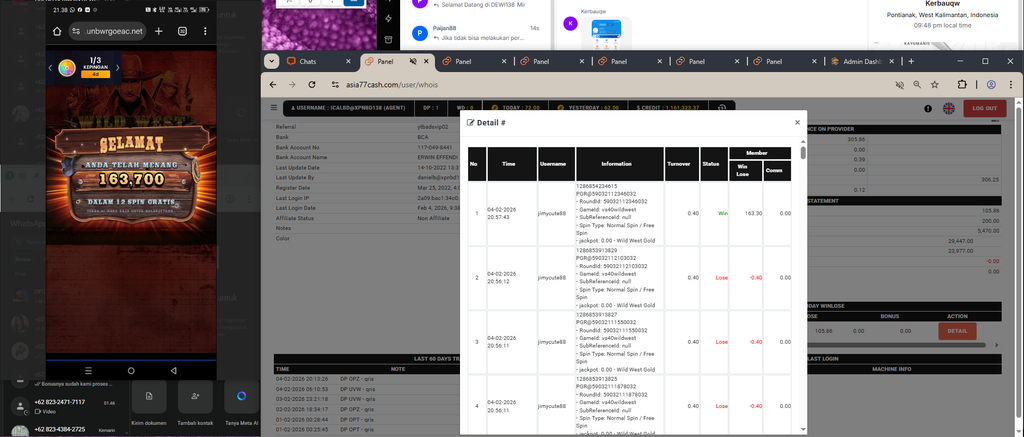Open the zoom magnifier icon in address bar

tap(917, 85)
